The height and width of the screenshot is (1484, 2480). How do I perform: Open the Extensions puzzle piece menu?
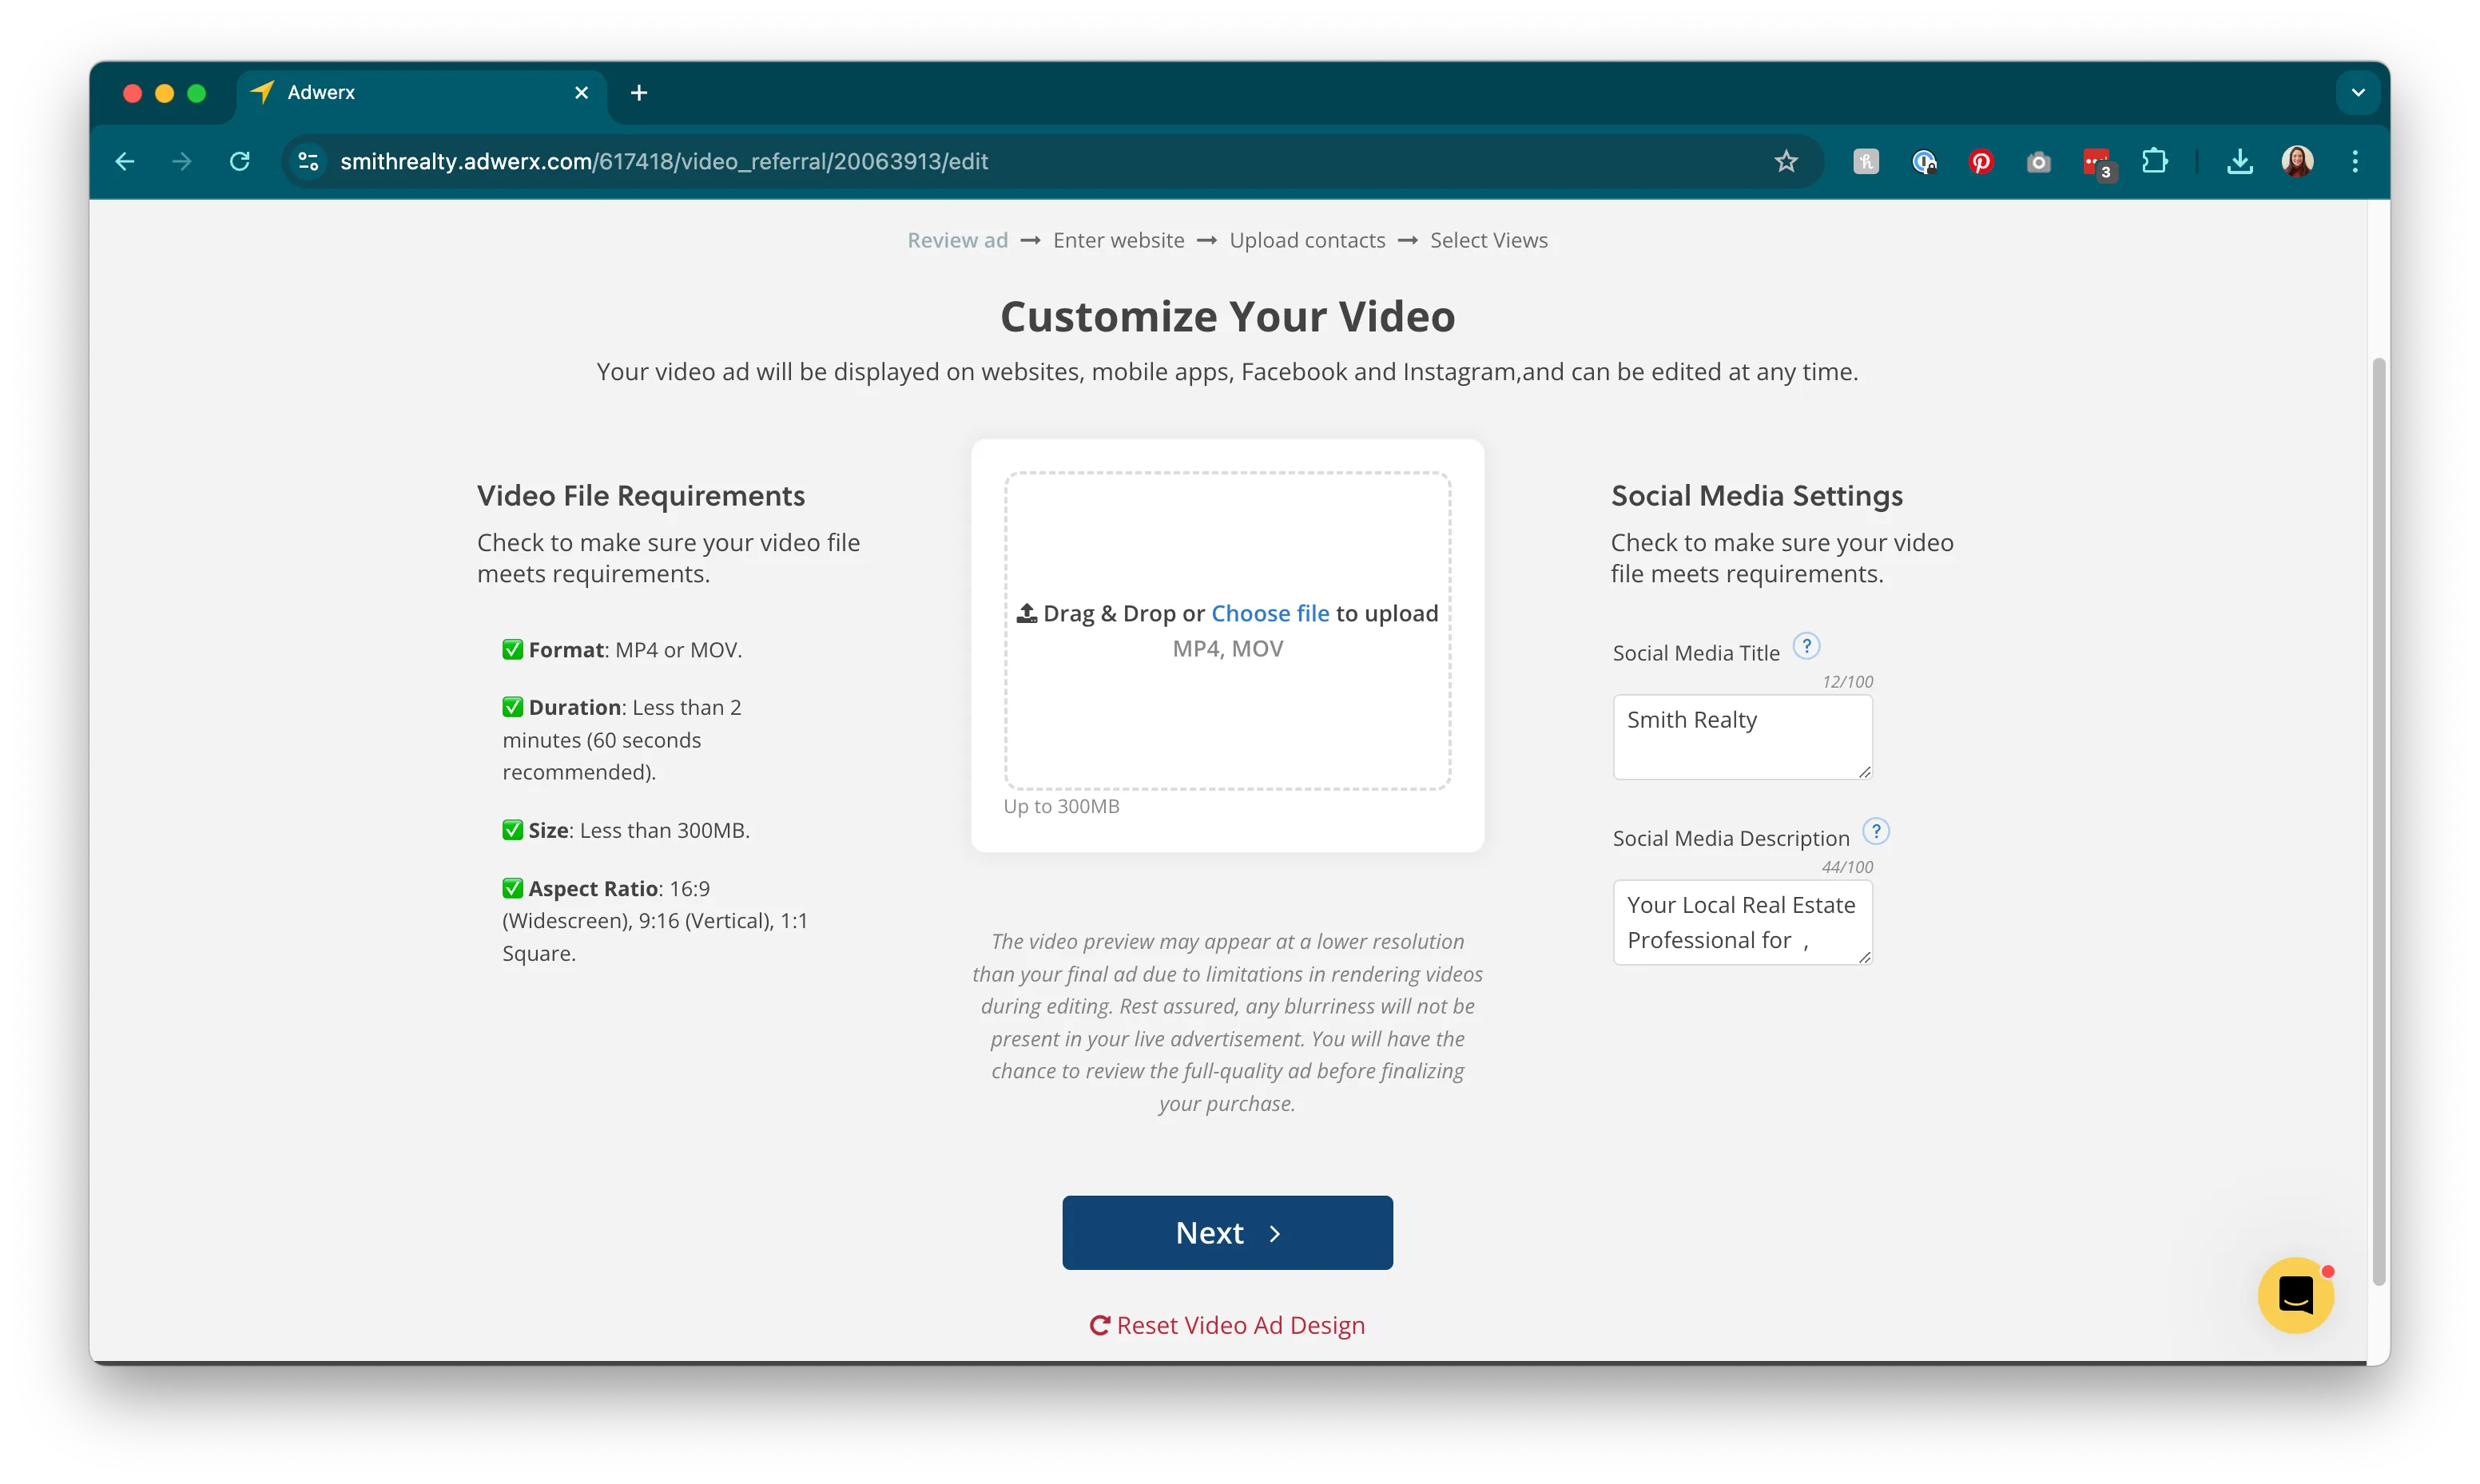click(2155, 161)
